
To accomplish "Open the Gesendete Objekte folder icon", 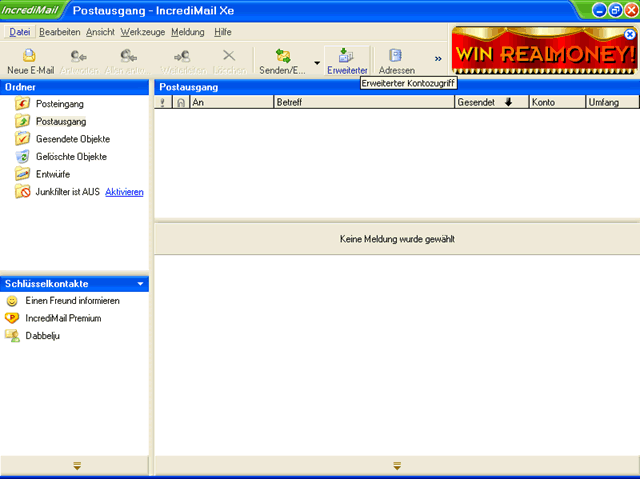I will pyautogui.click(x=22, y=139).
